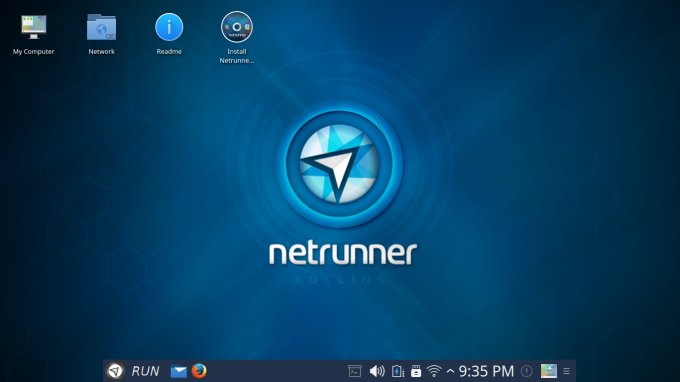Image resolution: width=680 pixels, height=382 pixels.
Task: Open the Wi-Fi network settings icon
Action: click(x=434, y=371)
